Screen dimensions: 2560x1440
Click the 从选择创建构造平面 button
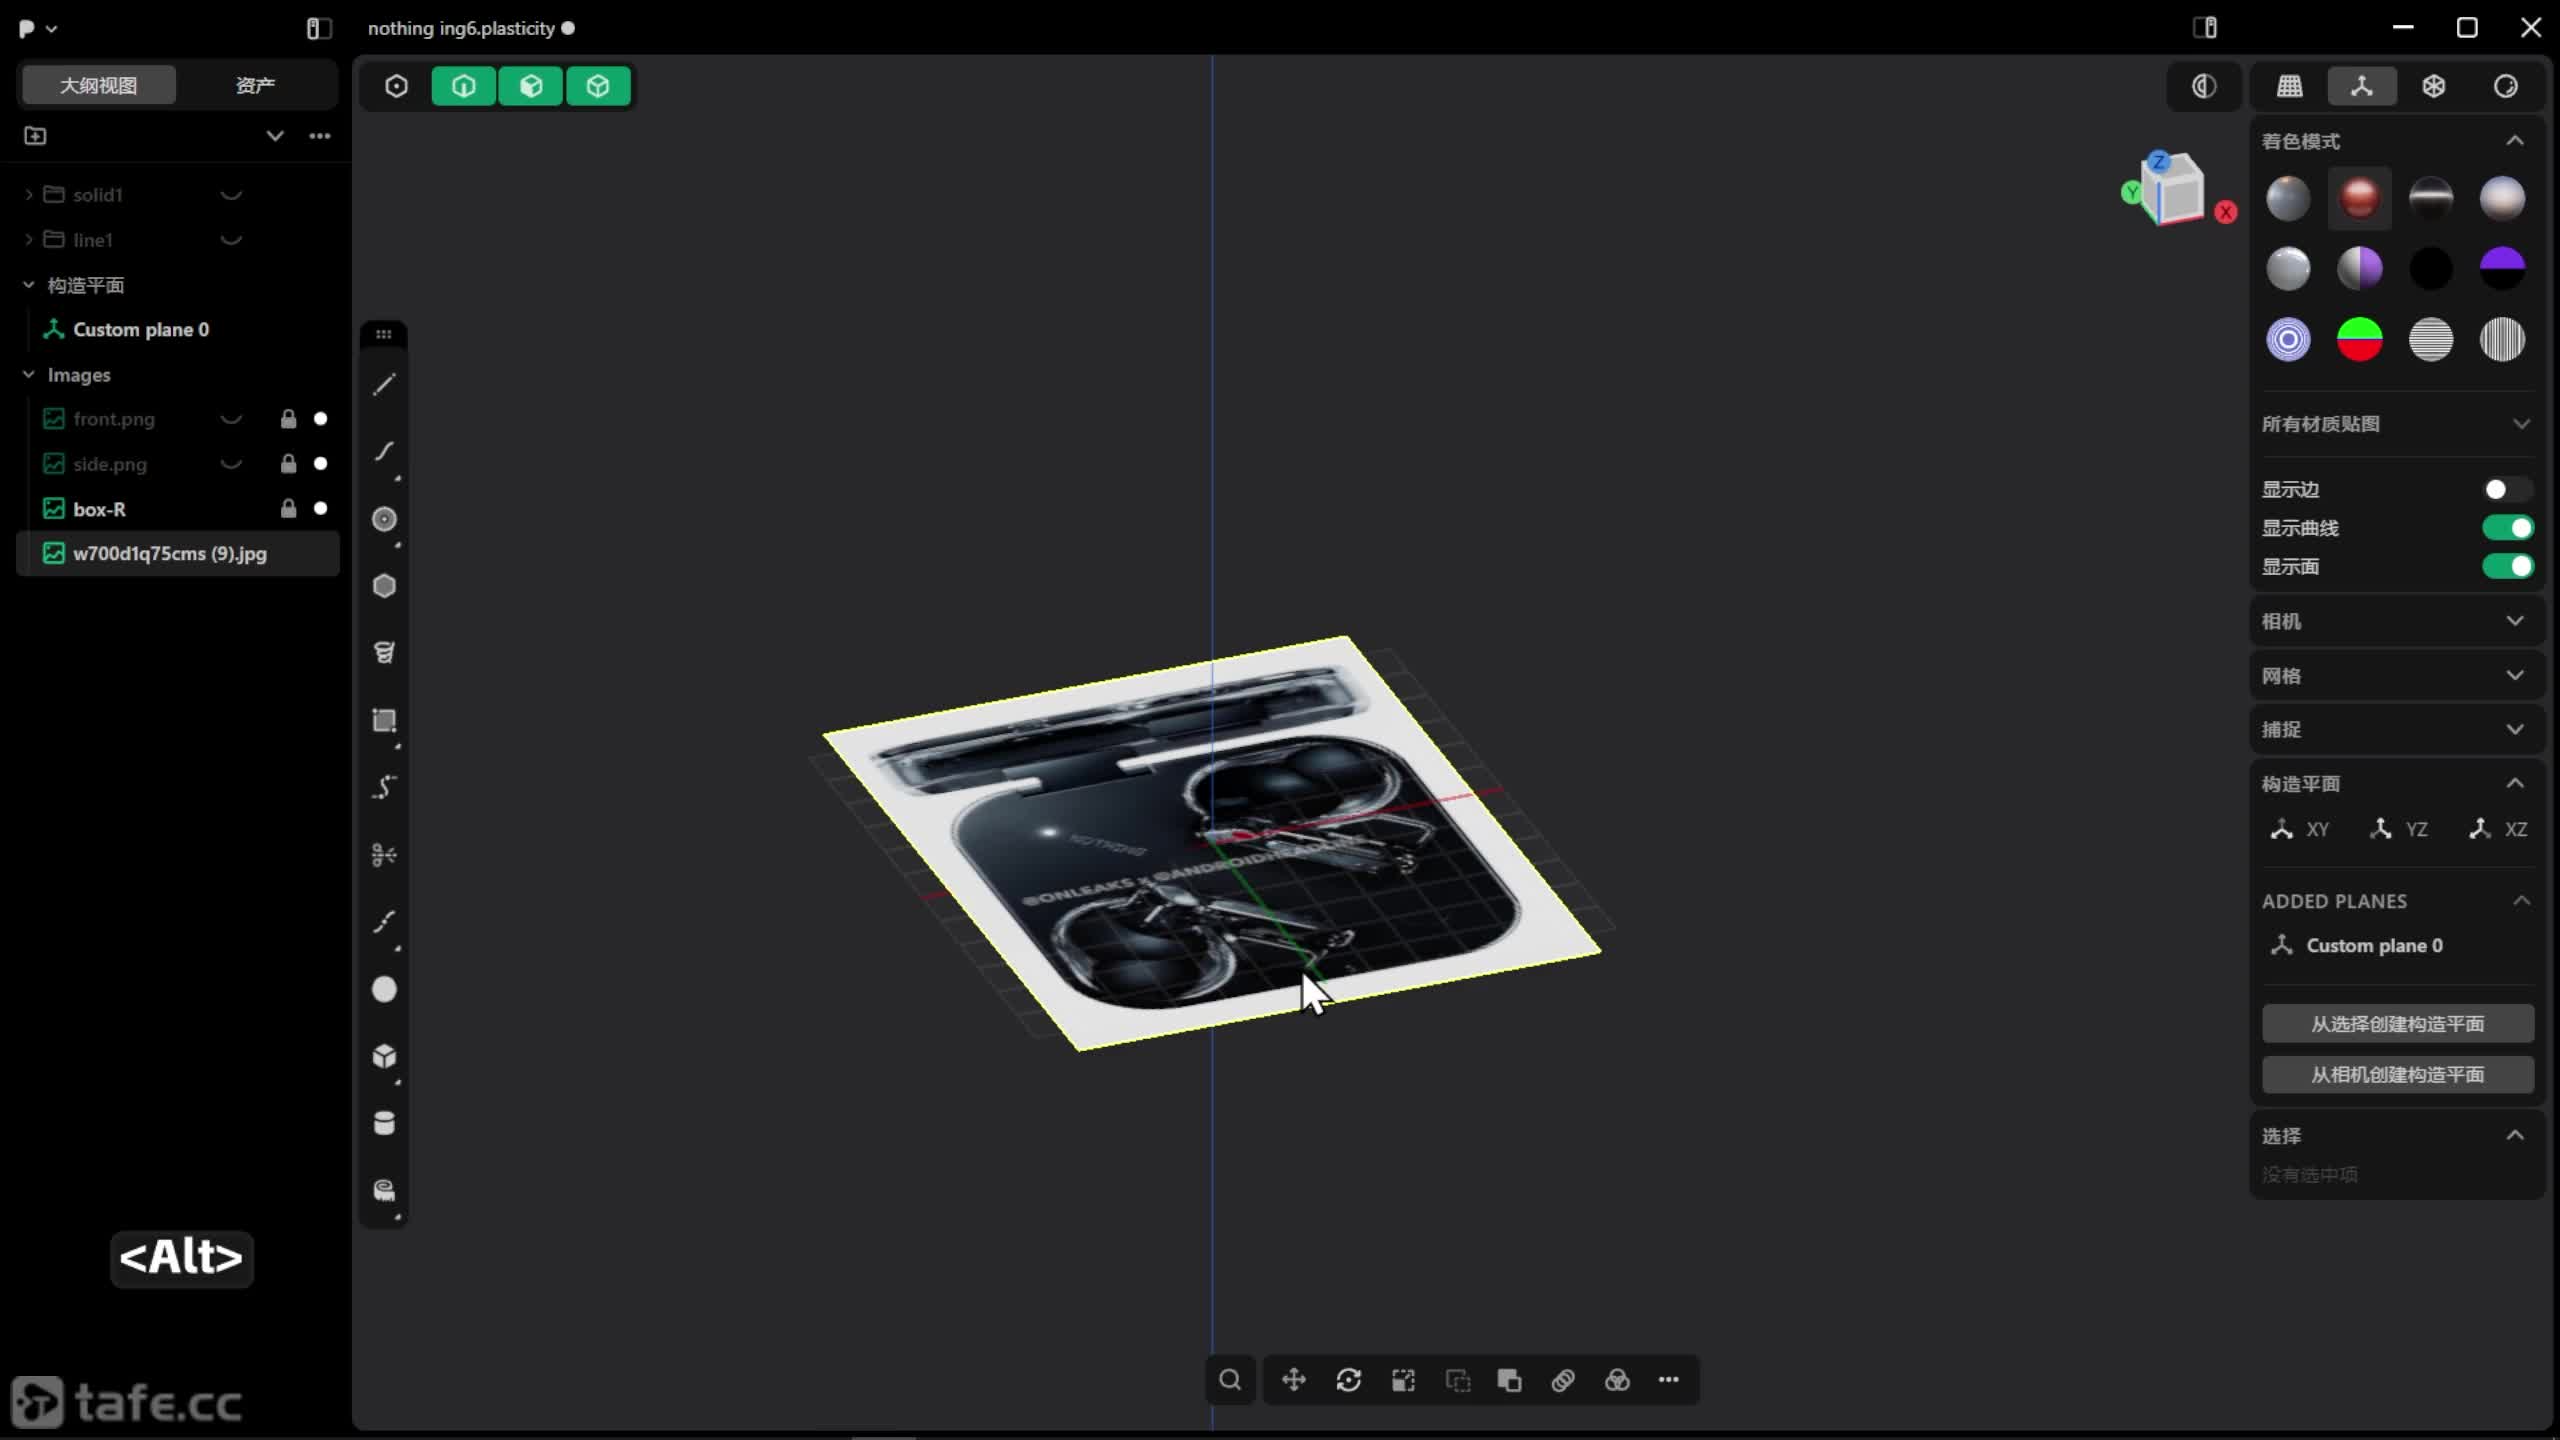coord(2397,1024)
